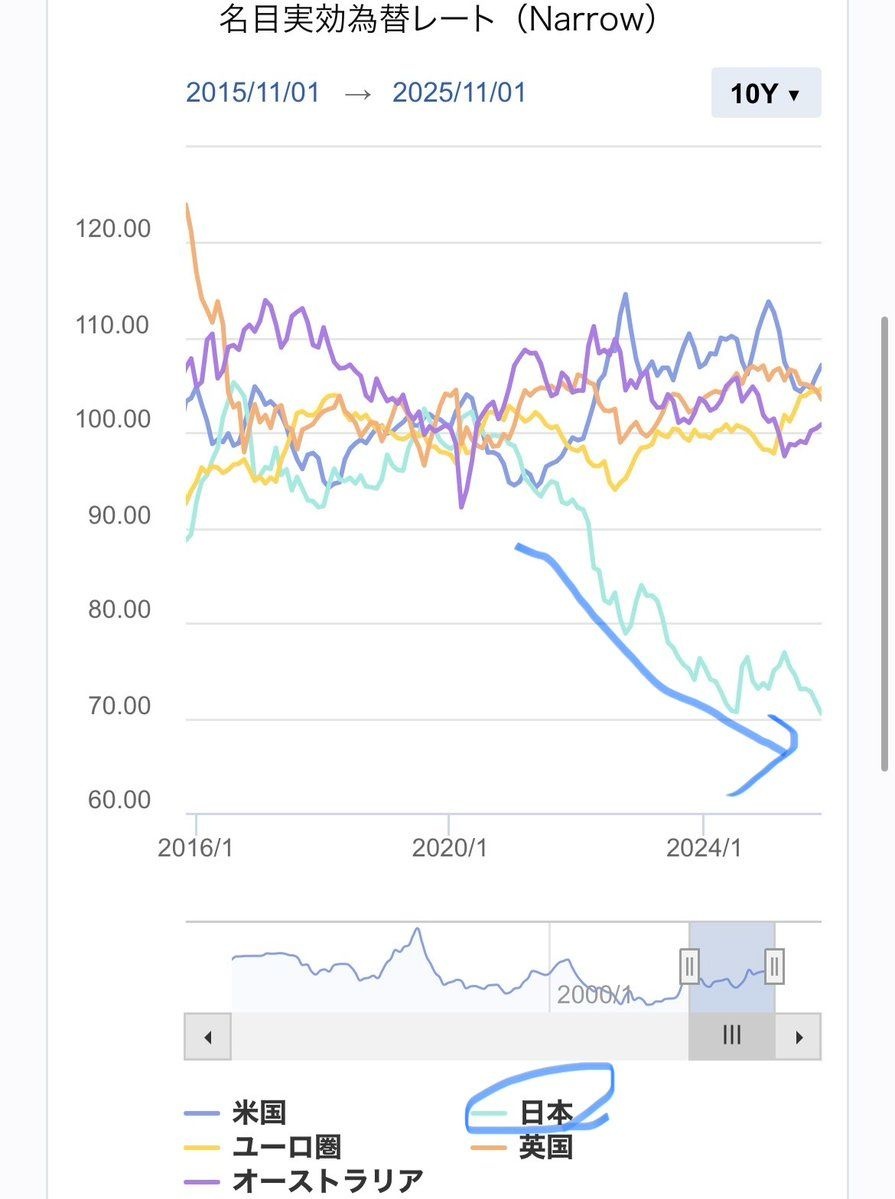895x1199 pixels.
Task: Click the navigator's right range handle
Action: point(775,967)
